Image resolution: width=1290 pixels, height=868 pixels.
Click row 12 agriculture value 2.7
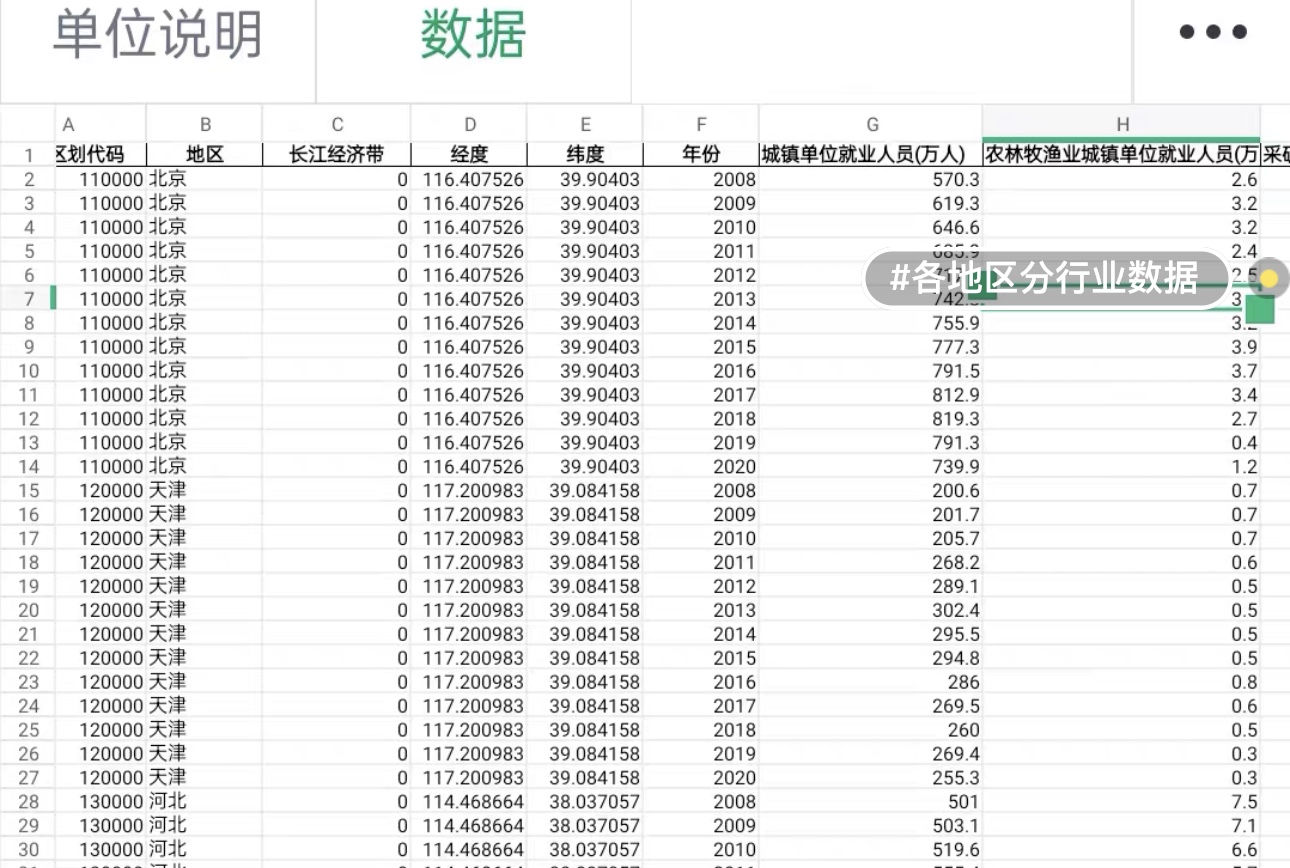click(x=1122, y=419)
